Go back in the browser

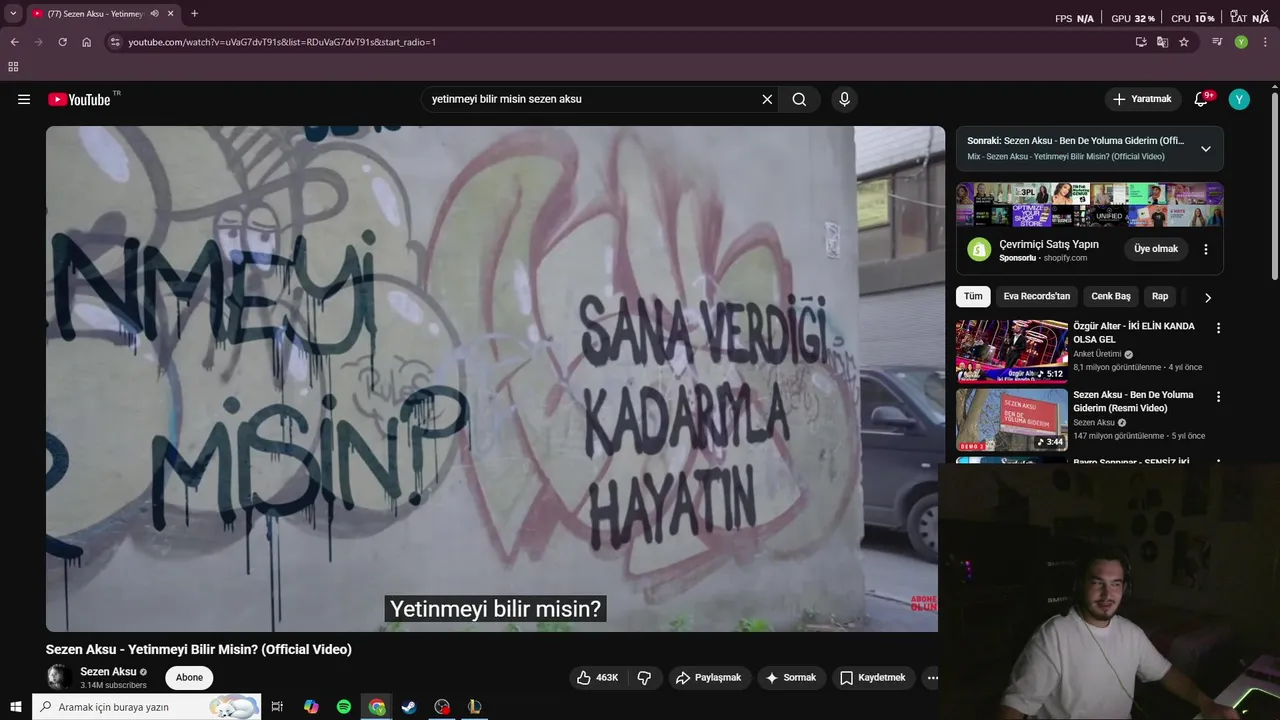14,42
